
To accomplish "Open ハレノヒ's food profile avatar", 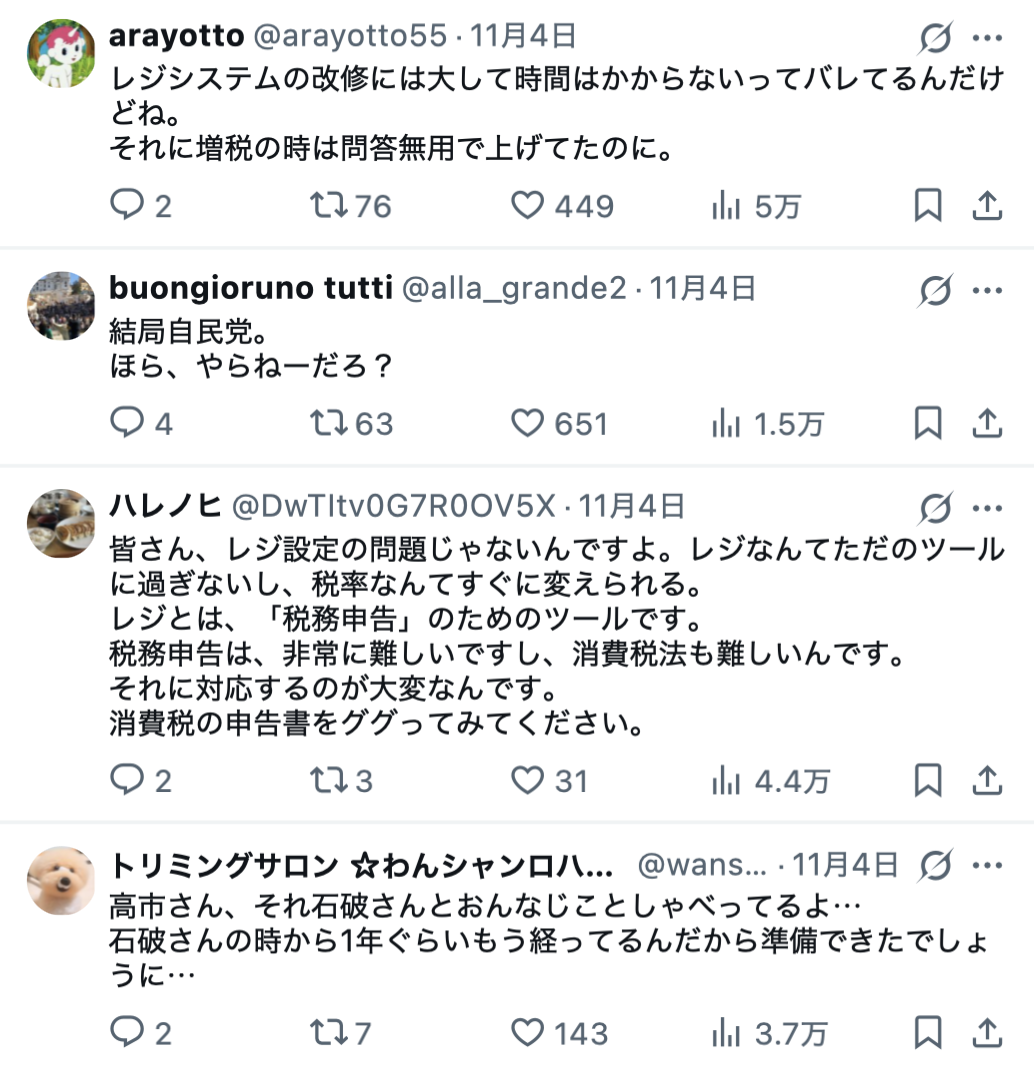I will pos(60,523).
